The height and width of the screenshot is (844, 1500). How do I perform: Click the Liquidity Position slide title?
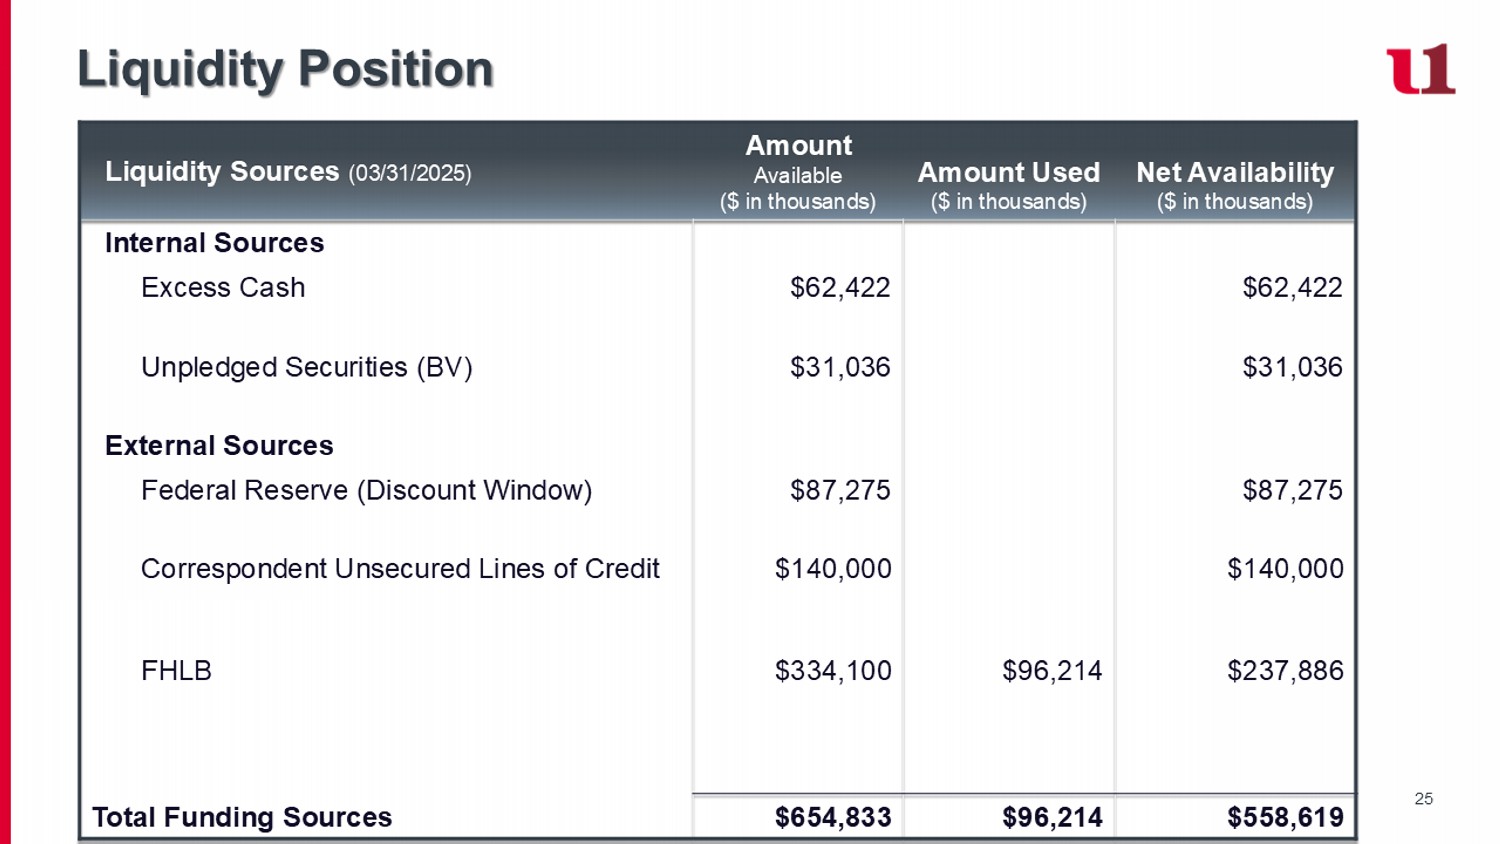tap(285, 69)
